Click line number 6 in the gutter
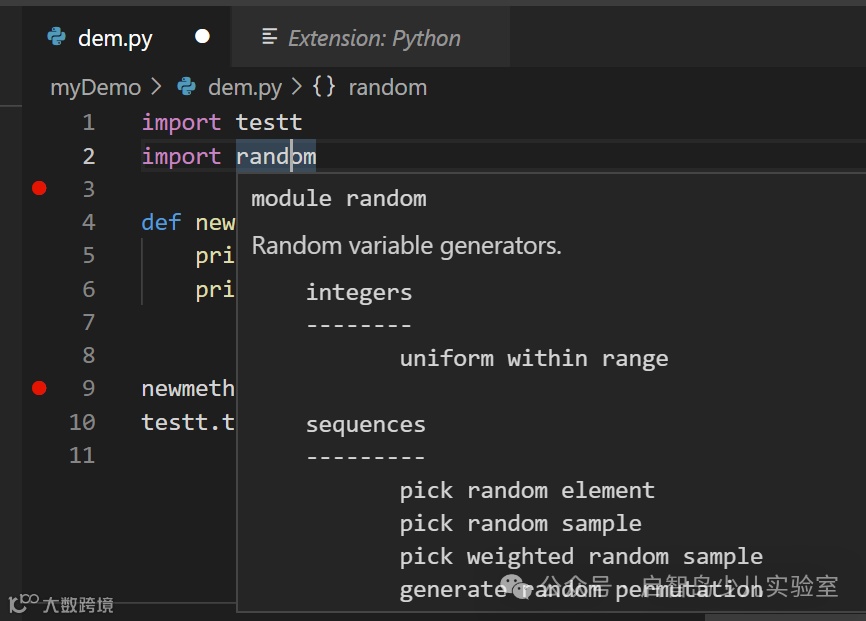866x621 pixels. point(89,289)
